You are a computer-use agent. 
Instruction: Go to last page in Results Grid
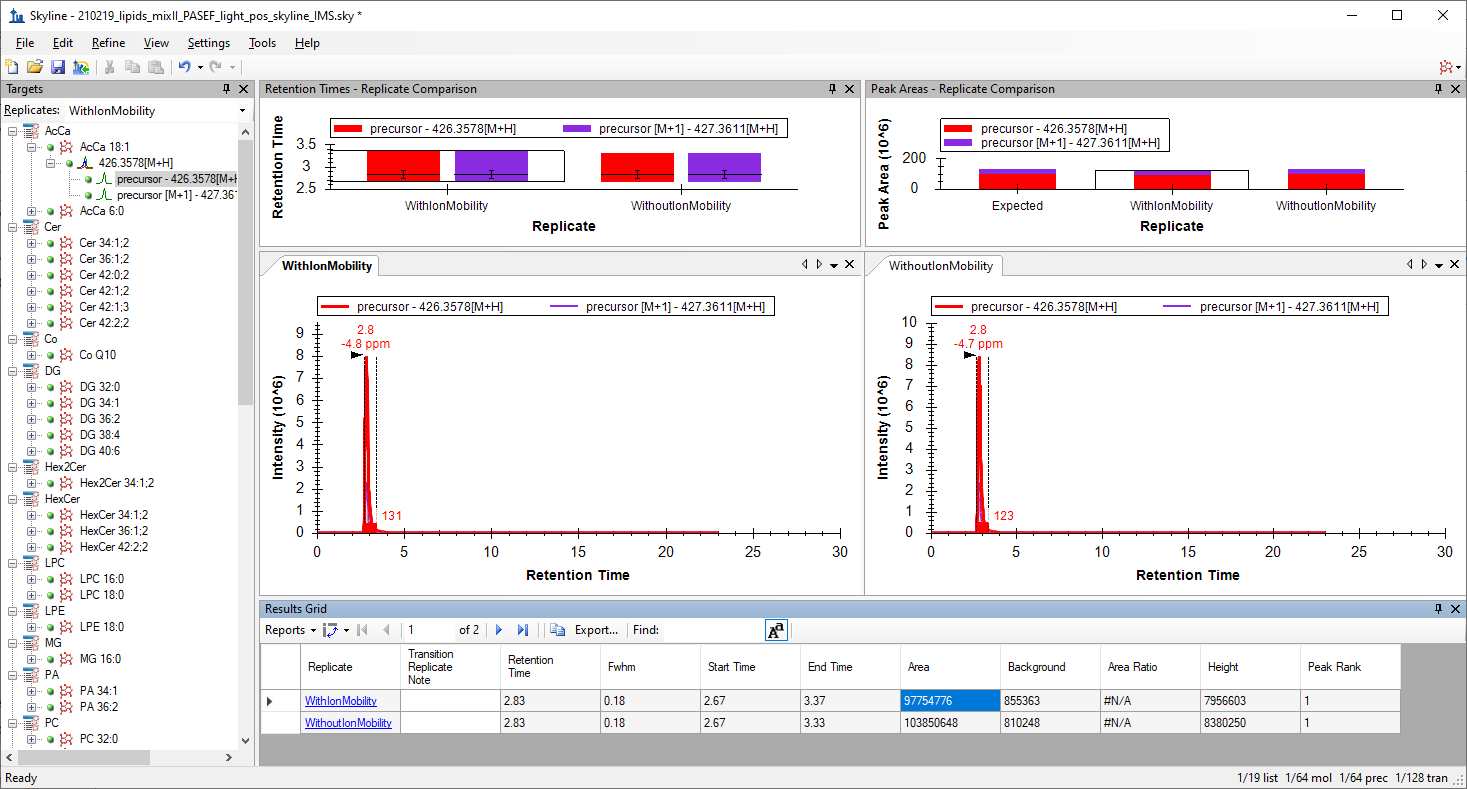pyautogui.click(x=522, y=630)
